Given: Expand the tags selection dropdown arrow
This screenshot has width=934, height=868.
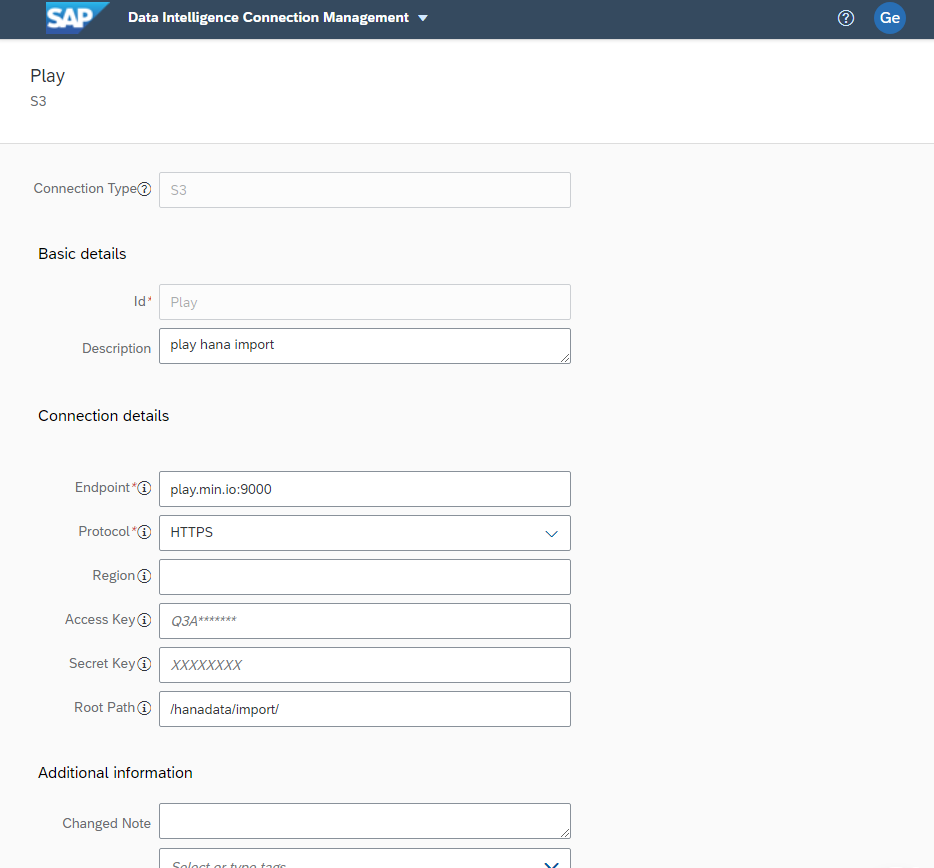Looking at the screenshot, I should click(551, 863).
